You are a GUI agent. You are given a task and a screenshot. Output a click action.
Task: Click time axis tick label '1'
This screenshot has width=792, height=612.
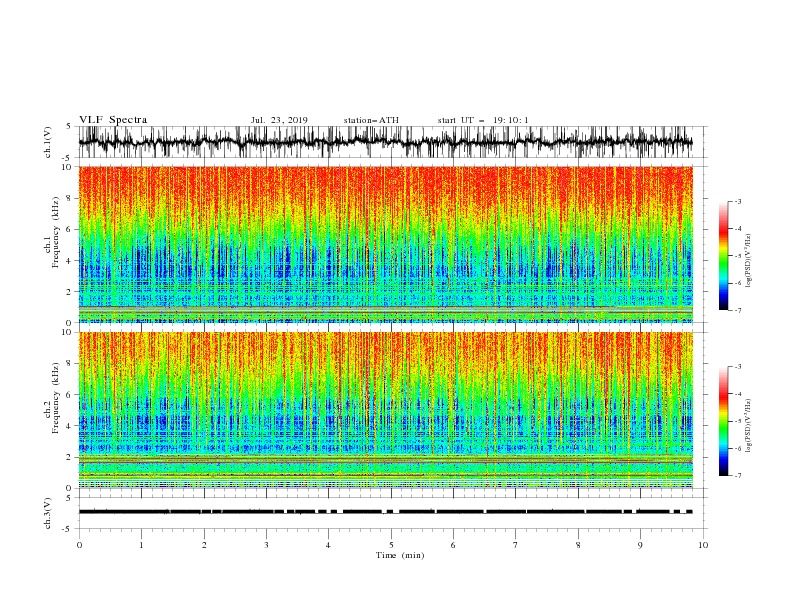[x=141, y=545]
